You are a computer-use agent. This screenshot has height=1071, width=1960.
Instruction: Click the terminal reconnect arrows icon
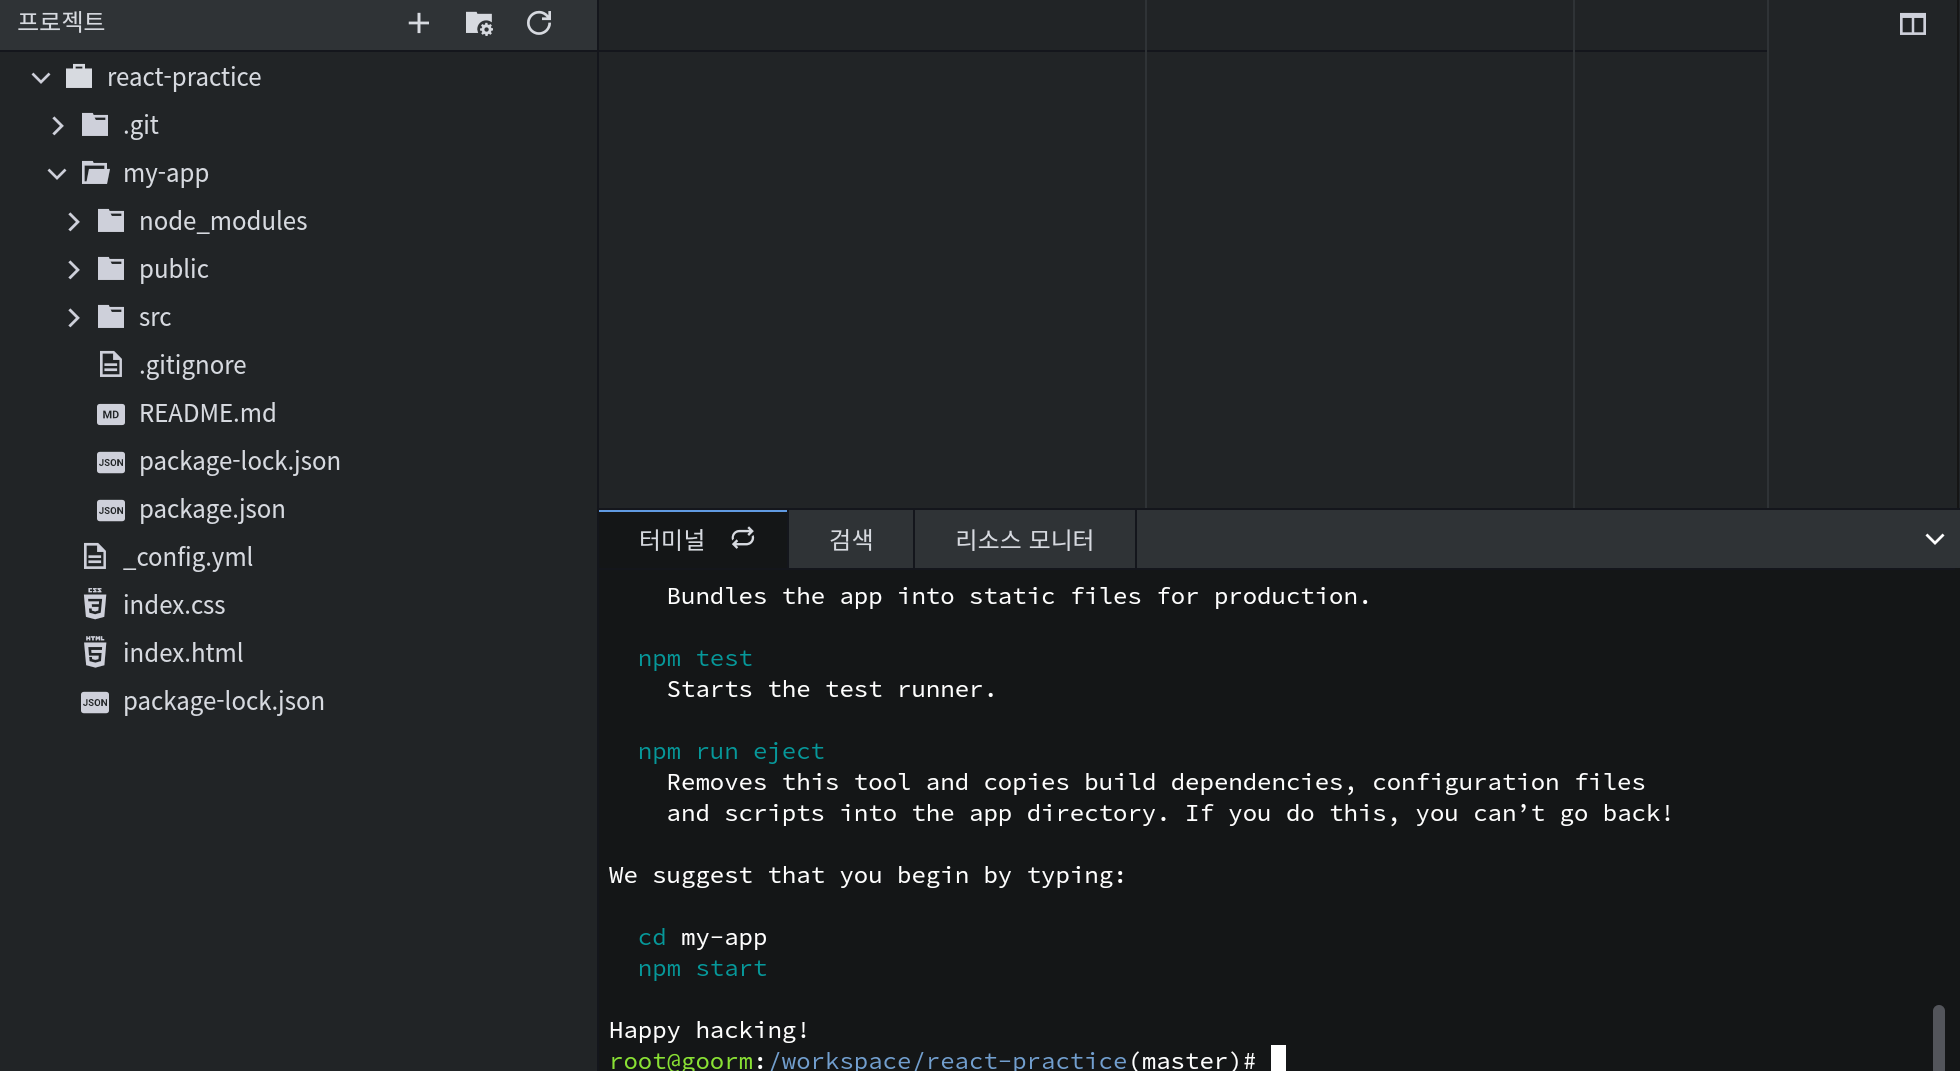(x=743, y=539)
